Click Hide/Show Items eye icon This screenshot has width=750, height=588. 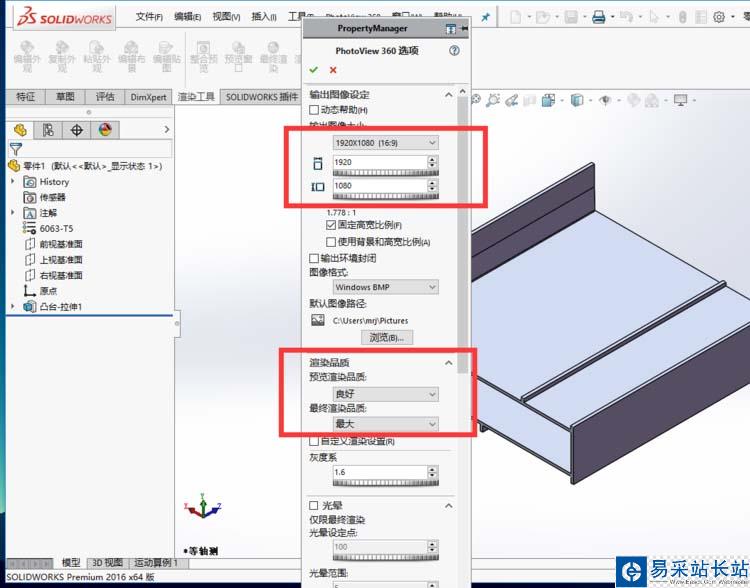605,100
